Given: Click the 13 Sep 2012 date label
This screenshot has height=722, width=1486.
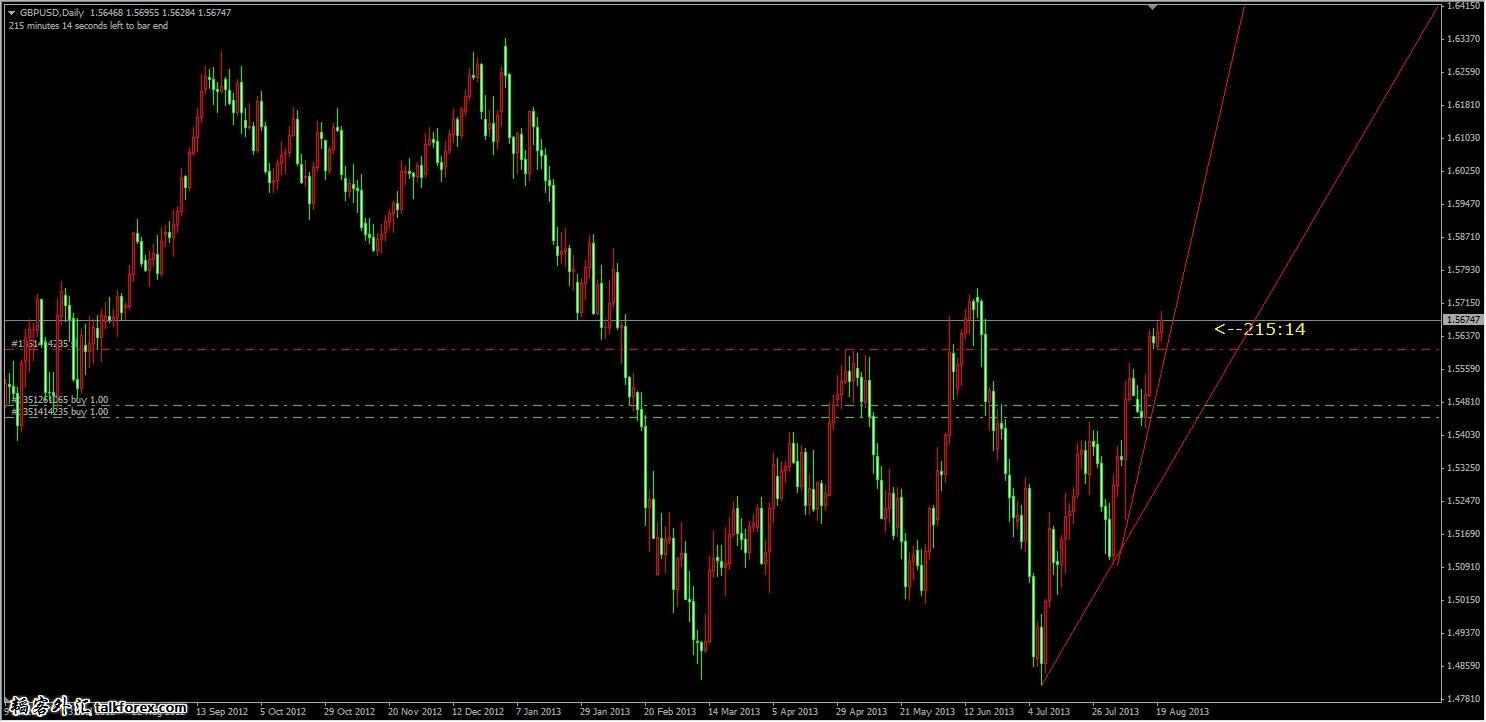Looking at the screenshot, I should 222,713.
